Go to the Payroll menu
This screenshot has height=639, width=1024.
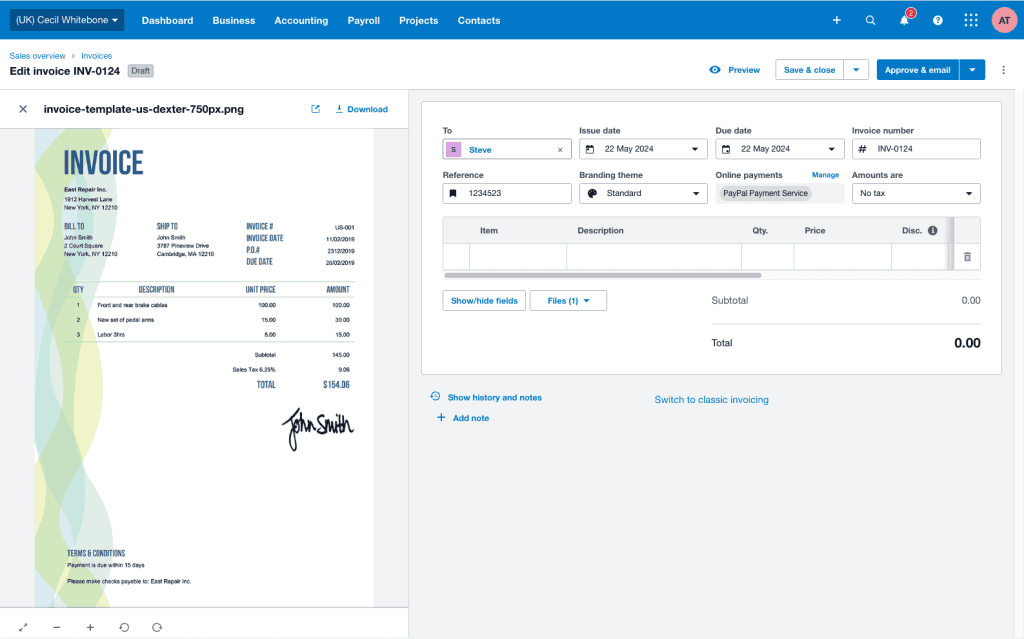[363, 20]
